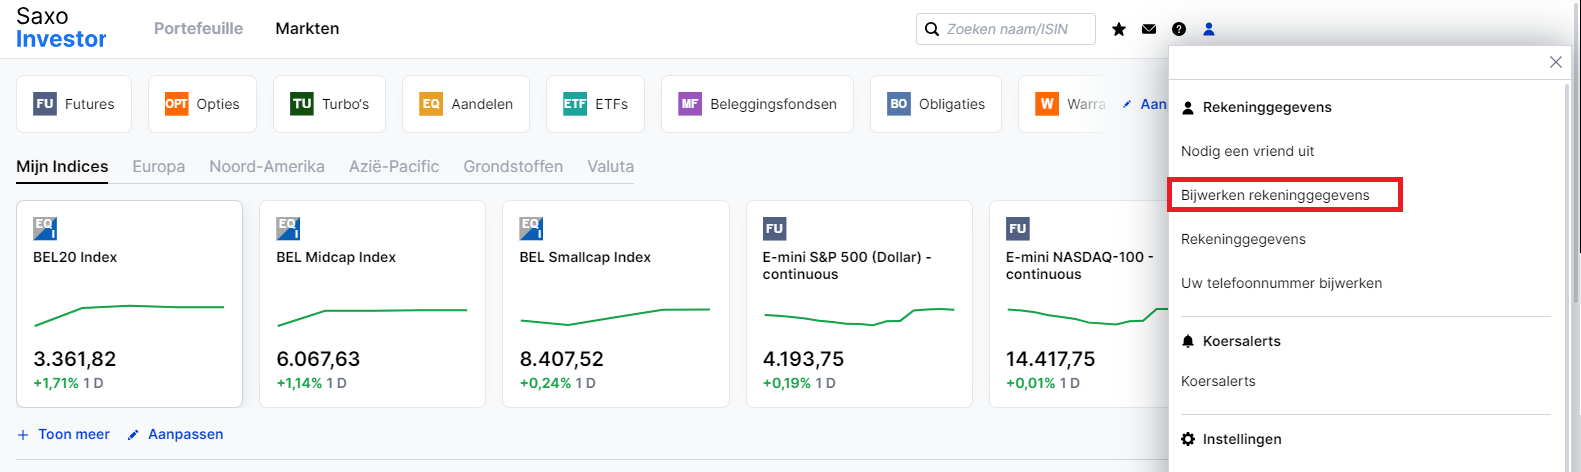Click the search magnifier icon
Screen dimensions: 1581x472
tap(932, 29)
